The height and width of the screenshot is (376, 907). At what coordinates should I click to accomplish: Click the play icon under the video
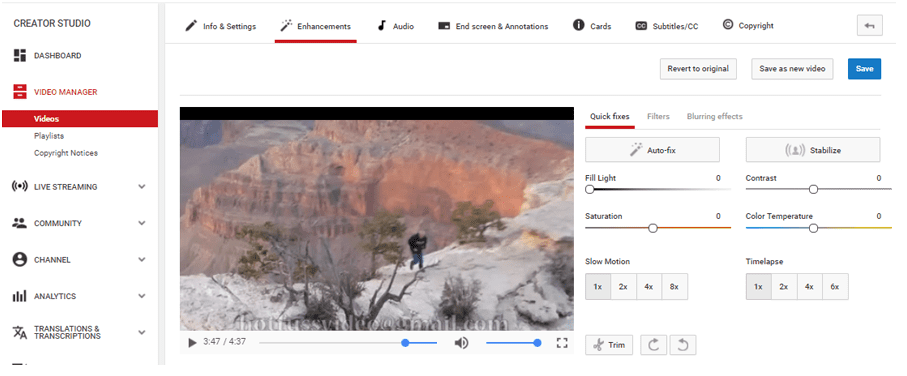(x=193, y=342)
